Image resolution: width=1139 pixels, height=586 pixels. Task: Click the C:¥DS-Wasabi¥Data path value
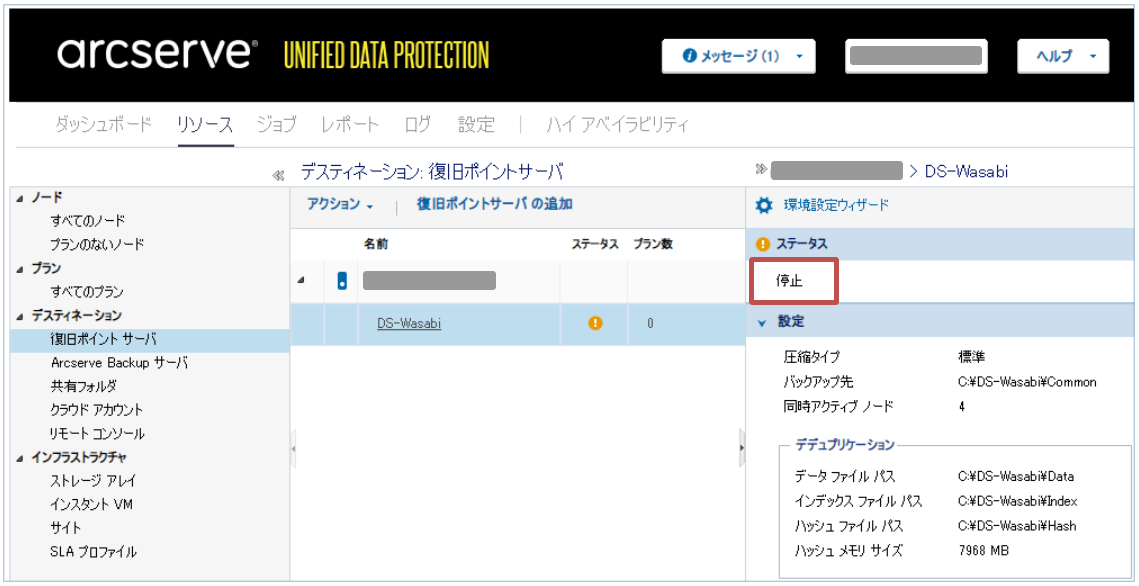click(x=1016, y=477)
